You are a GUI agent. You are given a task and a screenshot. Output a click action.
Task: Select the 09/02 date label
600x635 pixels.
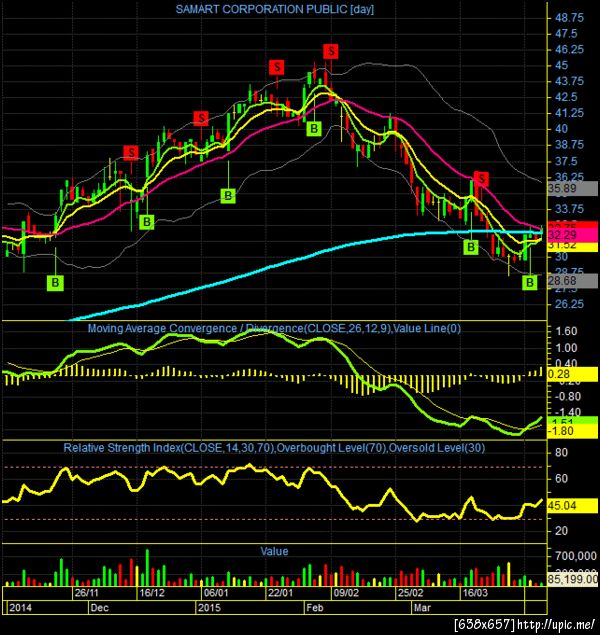[346, 593]
